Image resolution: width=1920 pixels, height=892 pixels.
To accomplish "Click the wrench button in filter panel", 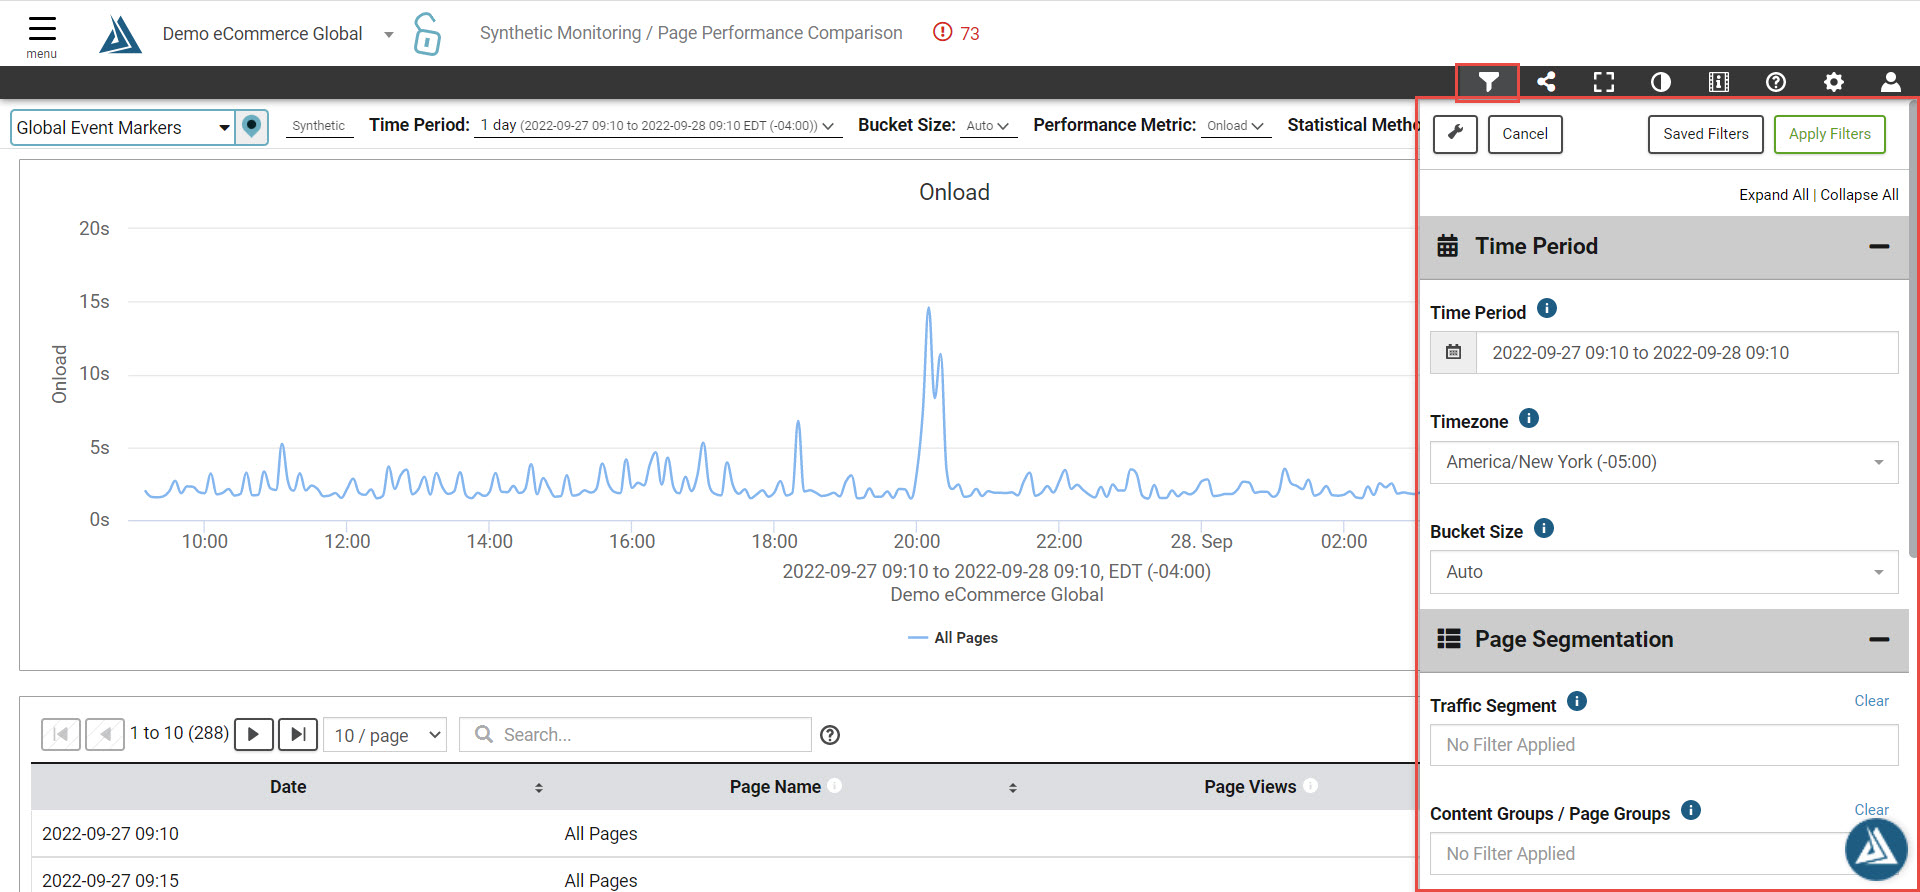I will (1455, 134).
